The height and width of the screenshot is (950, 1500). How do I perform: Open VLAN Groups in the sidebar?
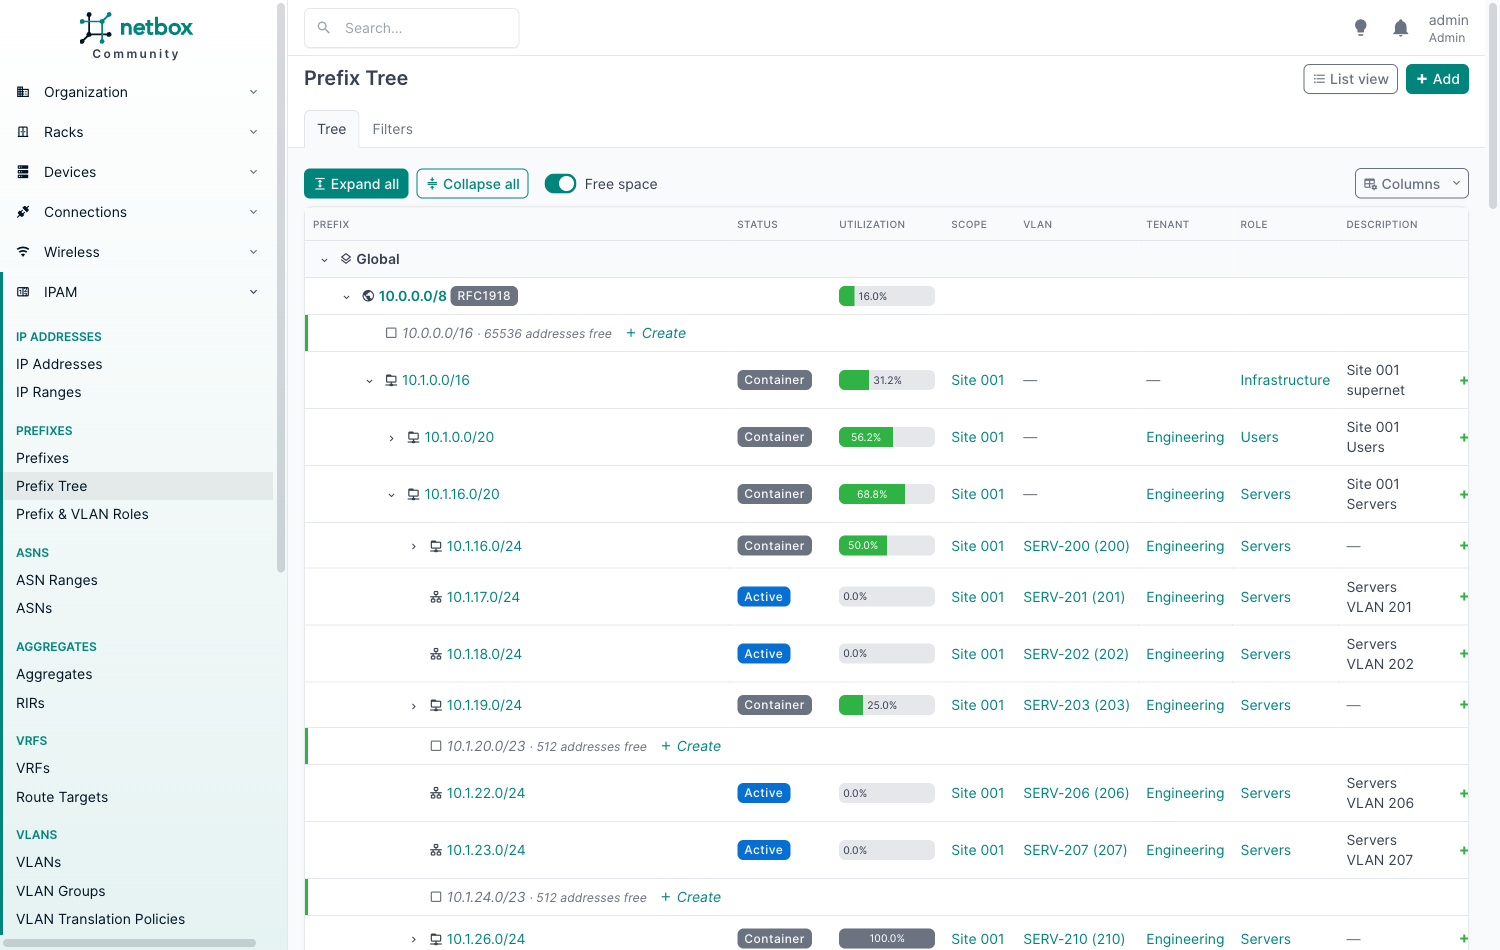click(60, 891)
